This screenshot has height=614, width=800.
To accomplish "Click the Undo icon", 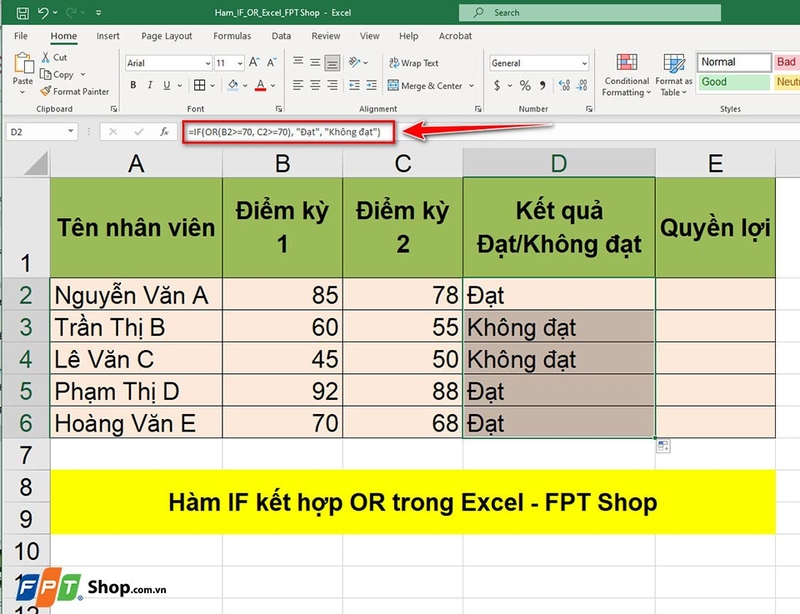I will 44,13.
